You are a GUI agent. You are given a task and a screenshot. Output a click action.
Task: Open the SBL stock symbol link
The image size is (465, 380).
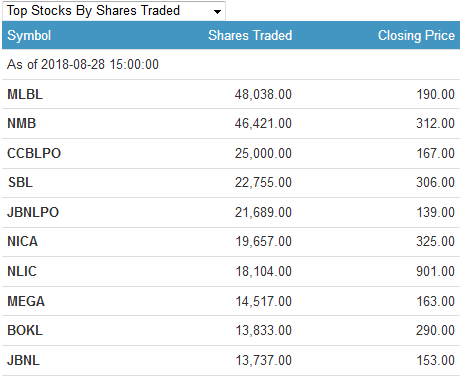tap(20, 182)
